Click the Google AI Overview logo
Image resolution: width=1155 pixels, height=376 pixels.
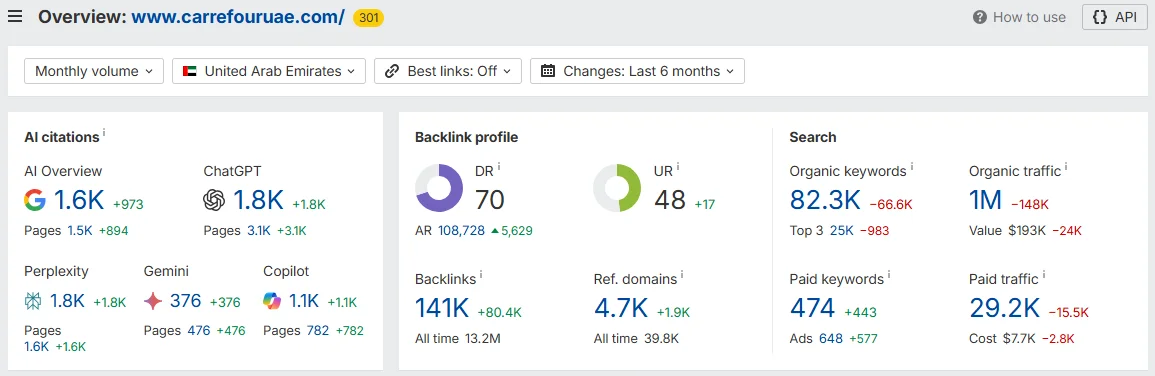(35, 200)
